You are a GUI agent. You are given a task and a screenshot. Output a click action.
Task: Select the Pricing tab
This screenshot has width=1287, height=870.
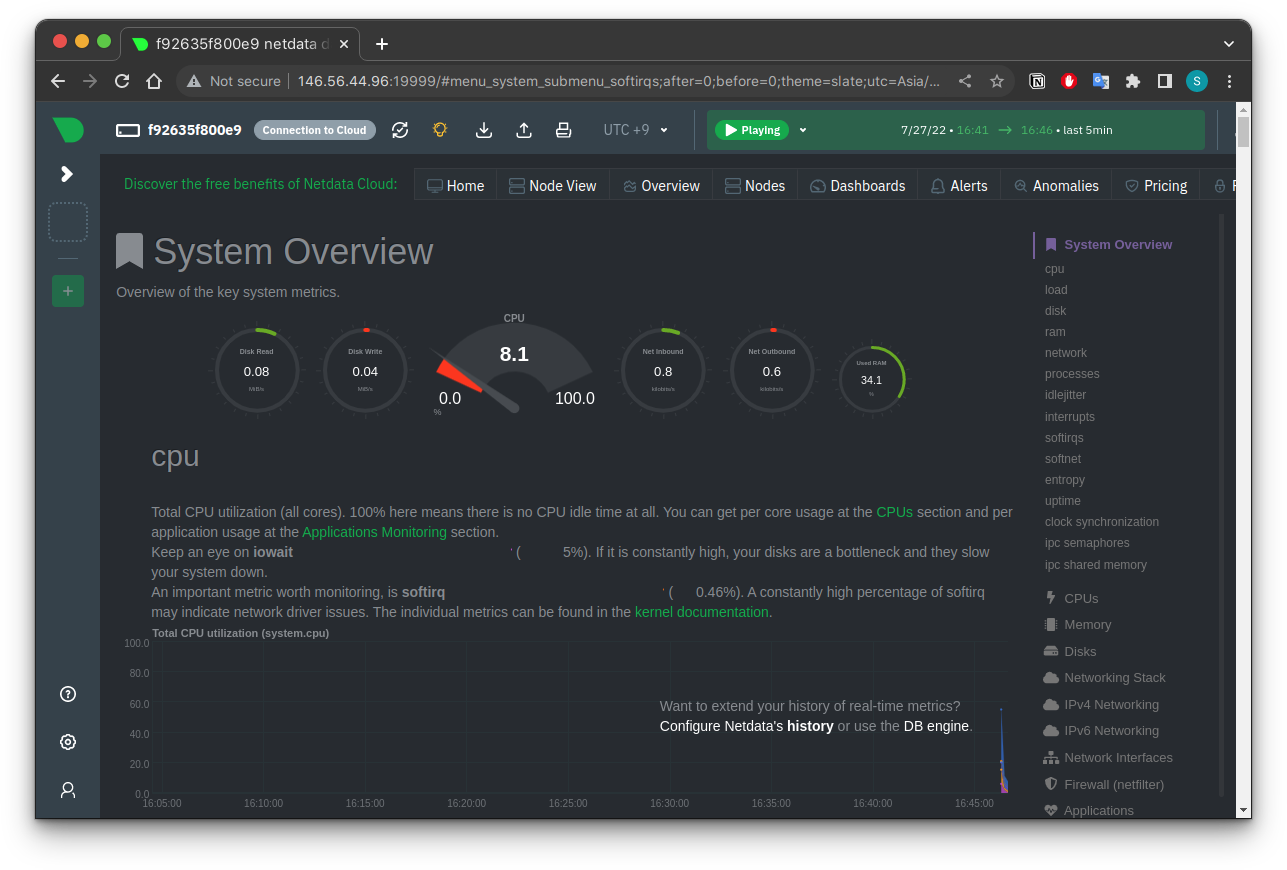[x=1156, y=186]
